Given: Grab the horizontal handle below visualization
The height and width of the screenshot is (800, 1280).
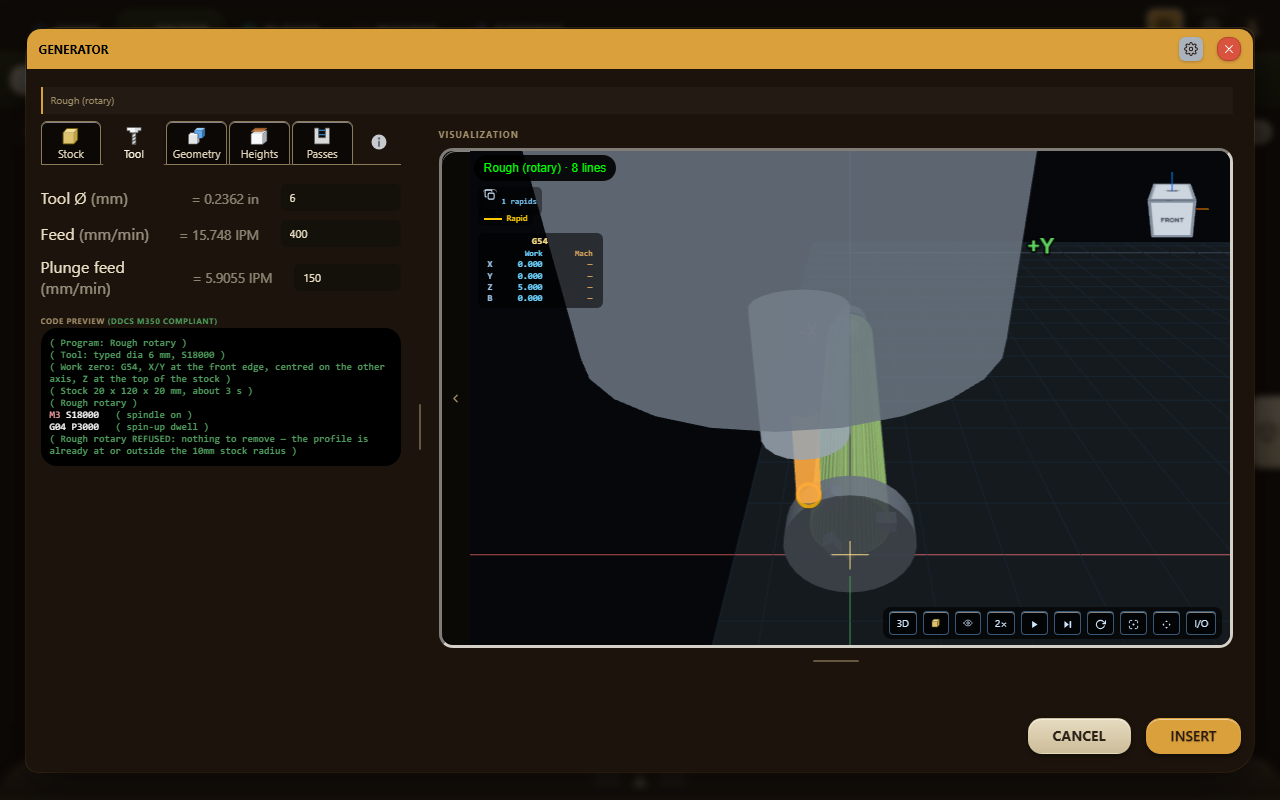Looking at the screenshot, I should point(836,661).
